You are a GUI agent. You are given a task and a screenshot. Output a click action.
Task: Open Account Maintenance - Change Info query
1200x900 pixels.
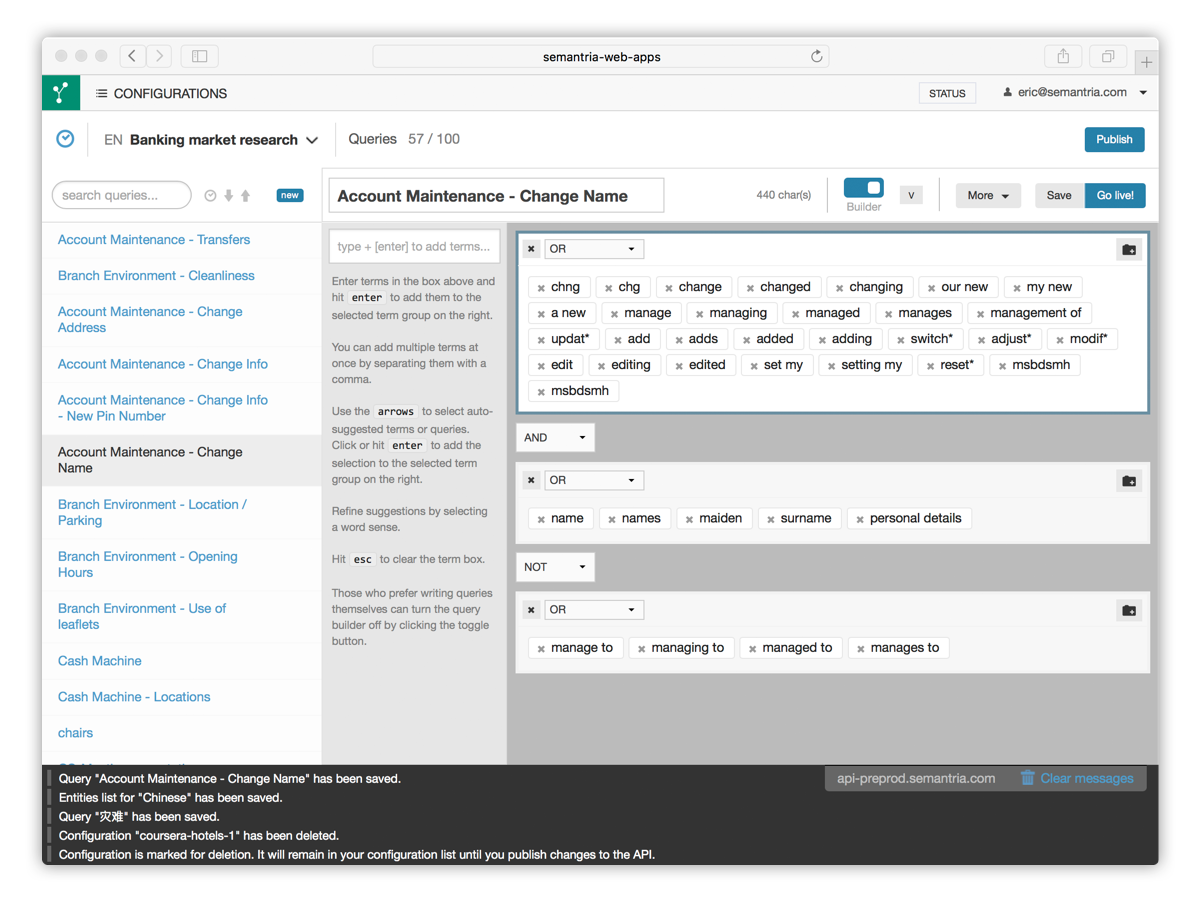pos(163,364)
